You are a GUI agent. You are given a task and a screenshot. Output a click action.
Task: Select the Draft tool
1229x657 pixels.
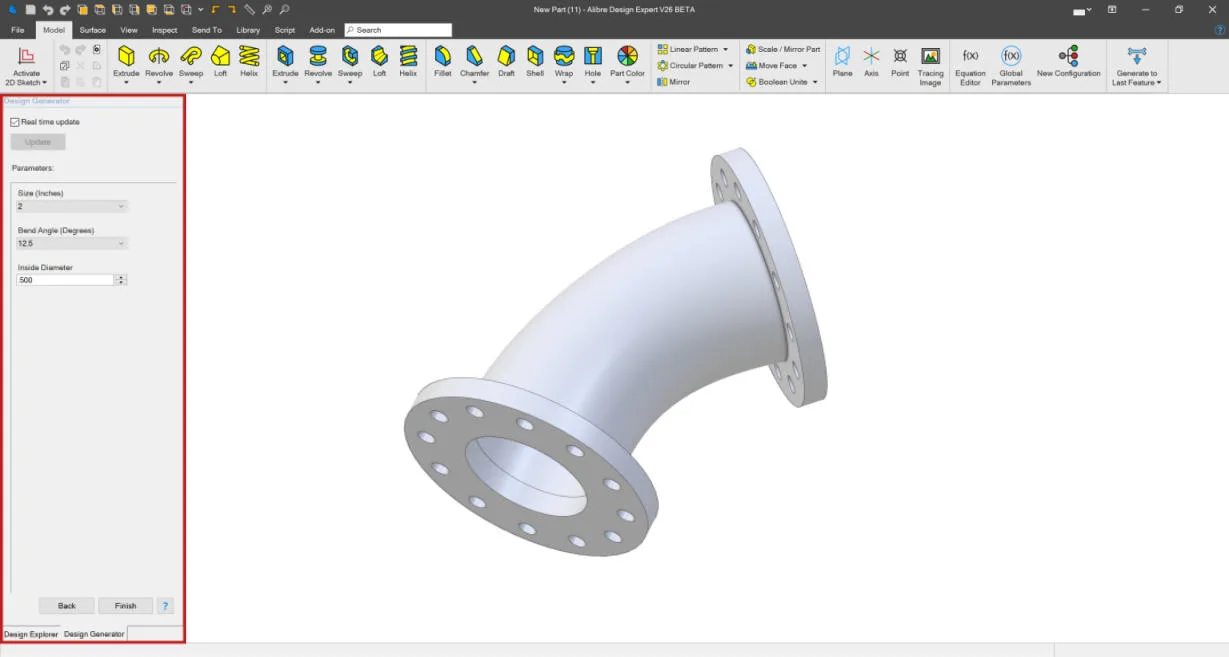pyautogui.click(x=506, y=62)
